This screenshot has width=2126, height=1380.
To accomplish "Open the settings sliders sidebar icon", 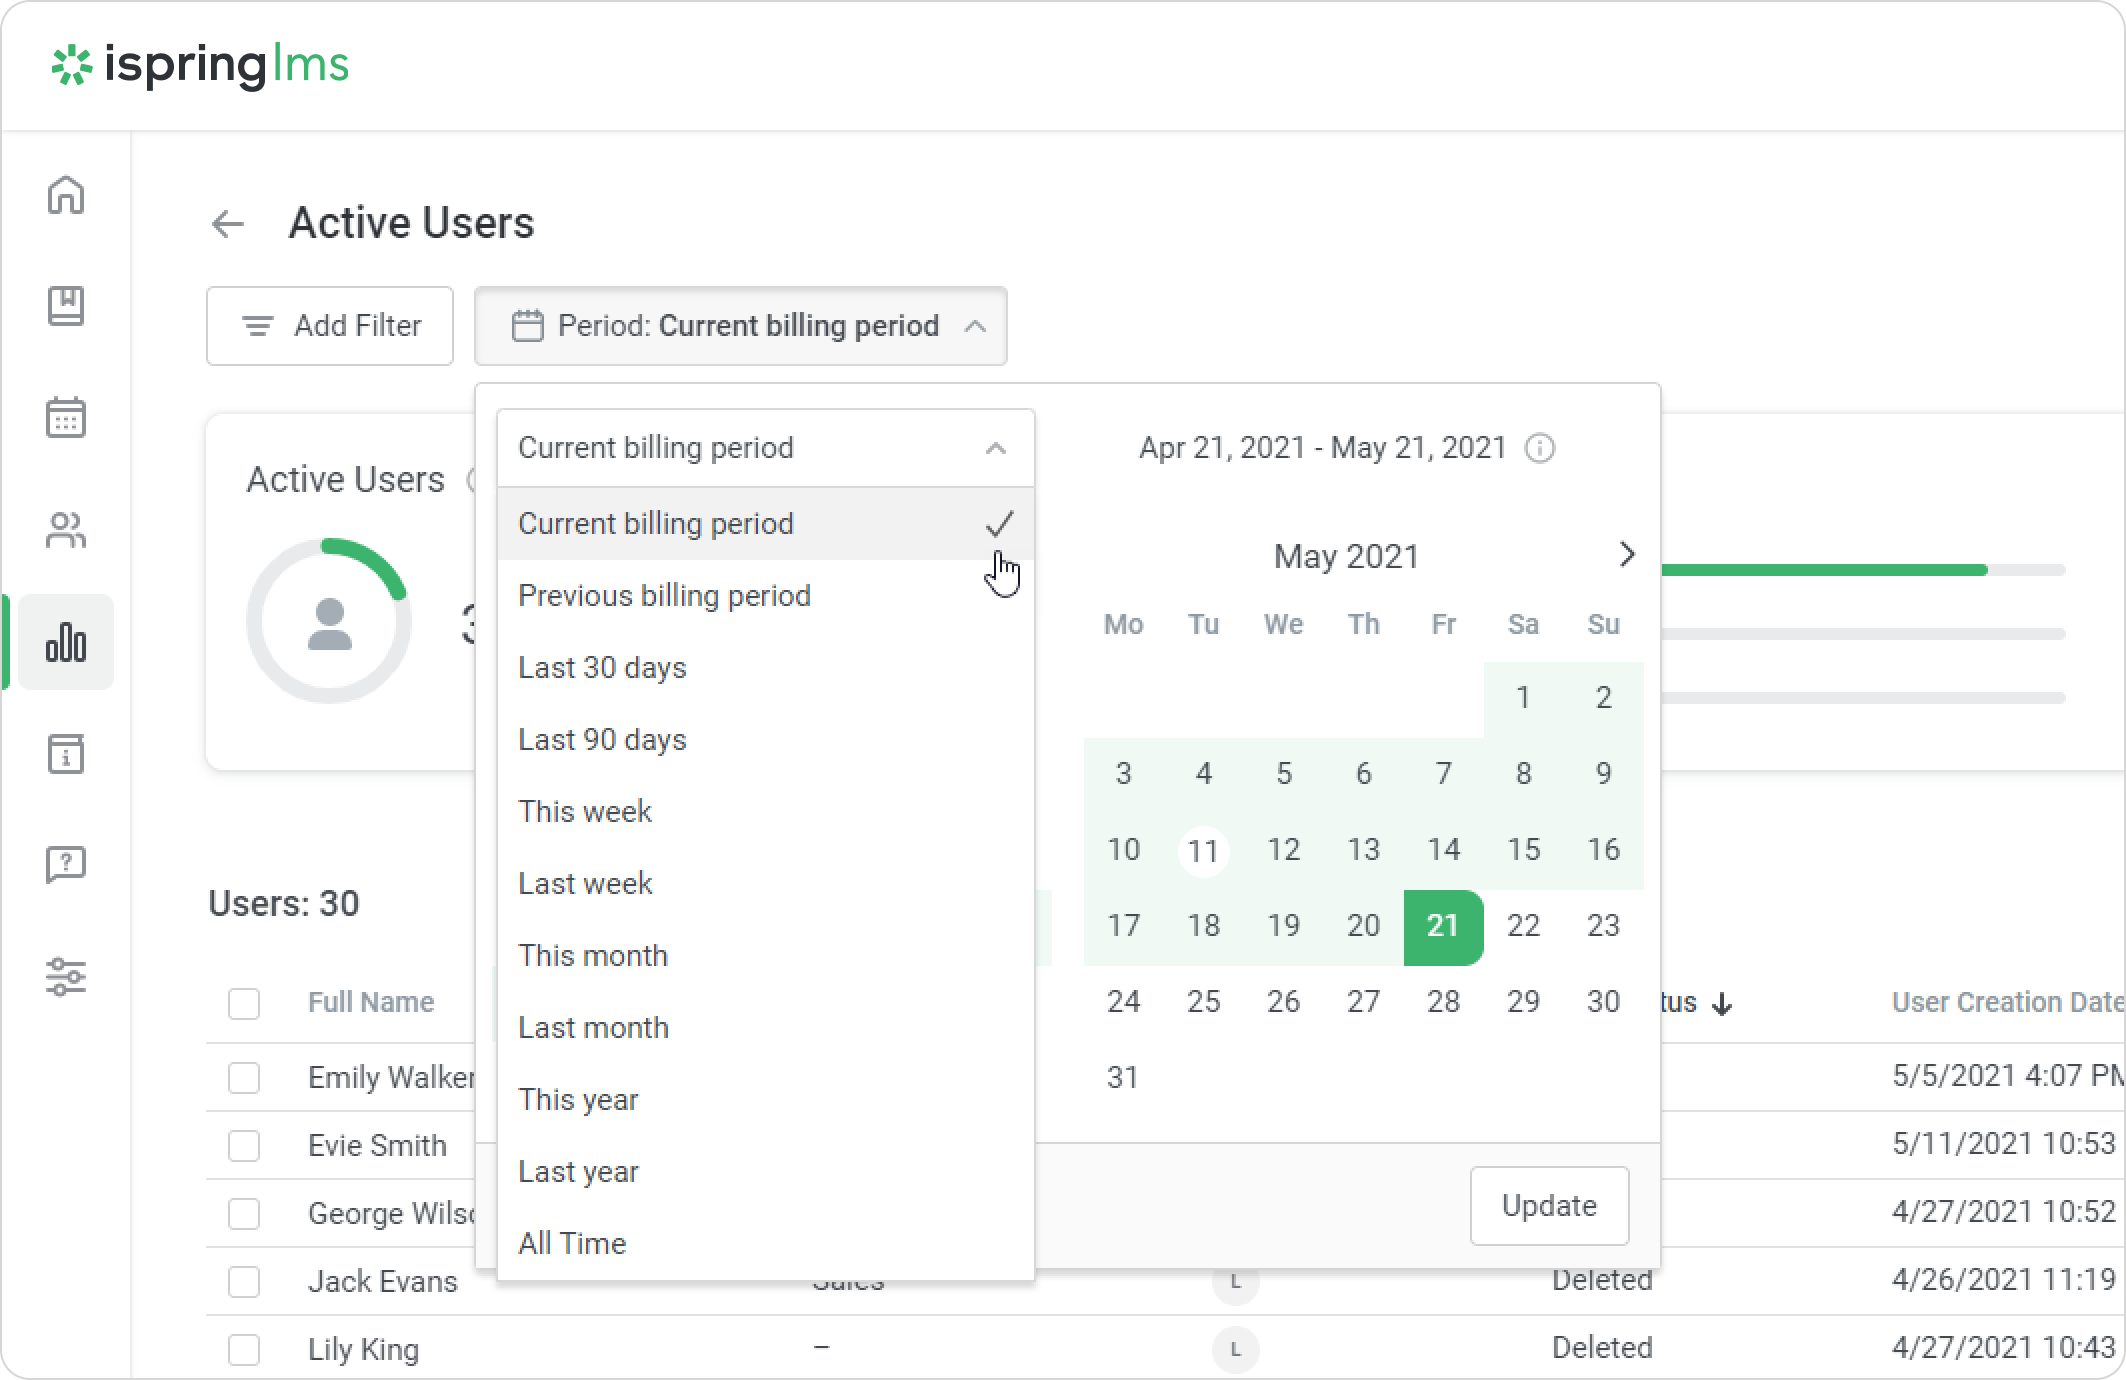I will click(66, 976).
